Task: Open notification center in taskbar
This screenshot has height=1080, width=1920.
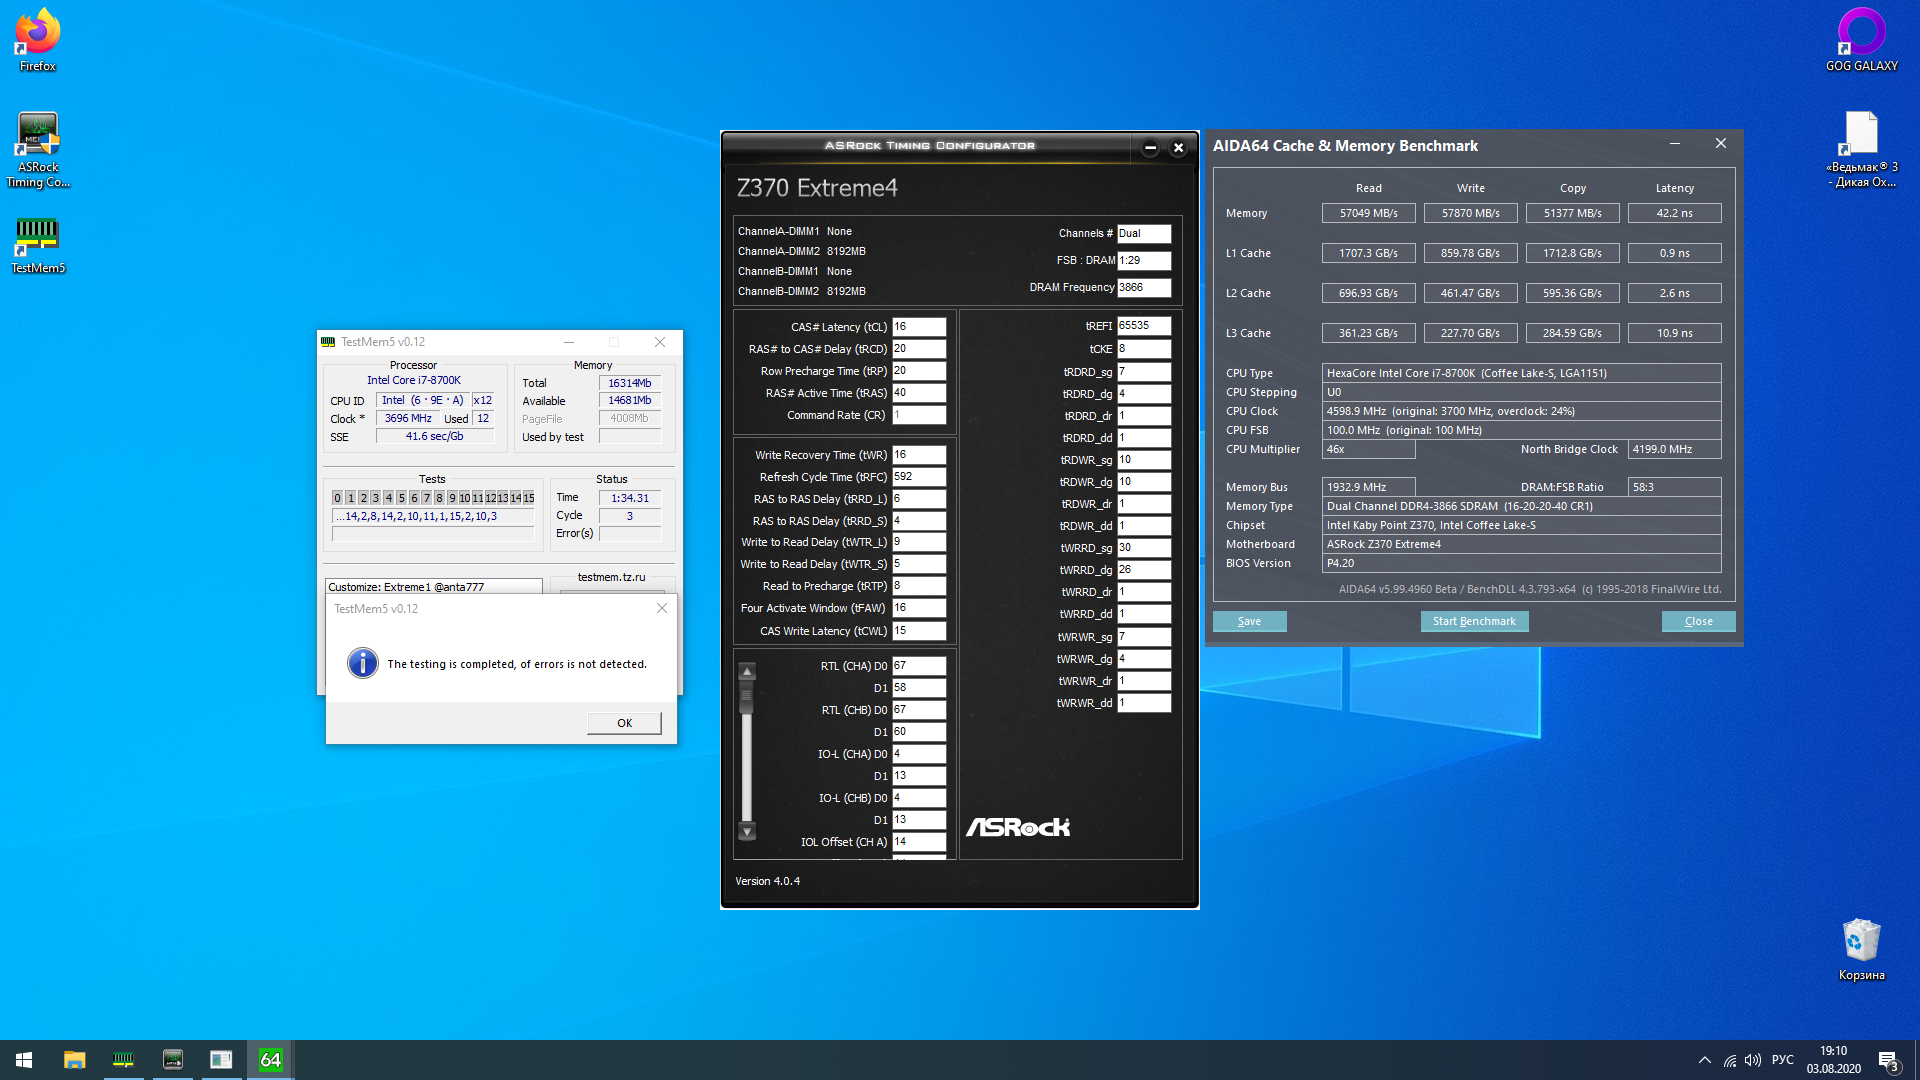Action: click(x=1888, y=1060)
